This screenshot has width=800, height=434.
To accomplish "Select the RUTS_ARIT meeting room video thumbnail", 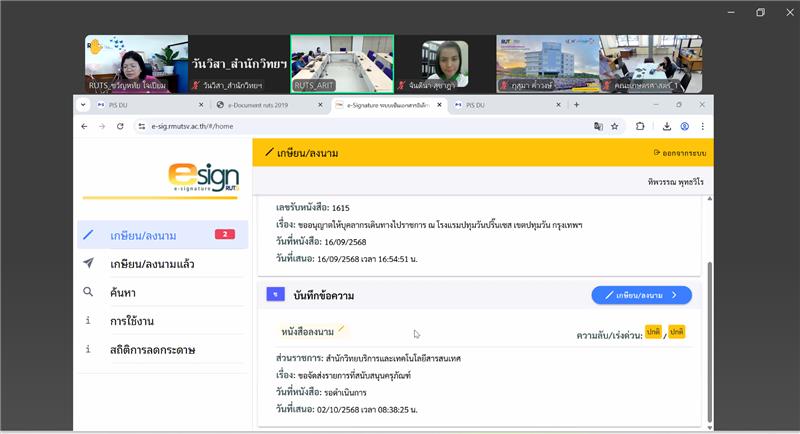I will click(x=342, y=62).
